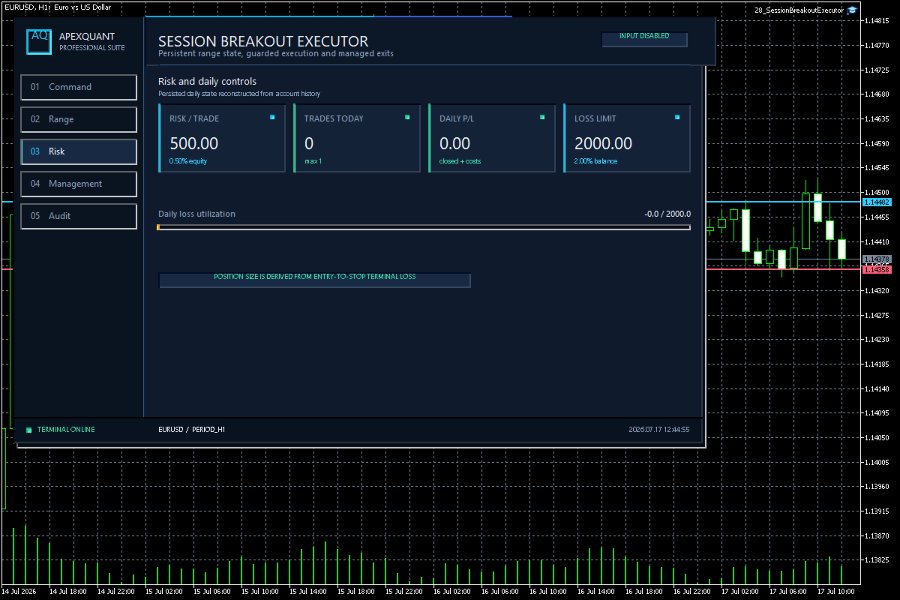Click the Persistent range state tagline text
900x600 pixels.
pyautogui.click(x=276, y=53)
